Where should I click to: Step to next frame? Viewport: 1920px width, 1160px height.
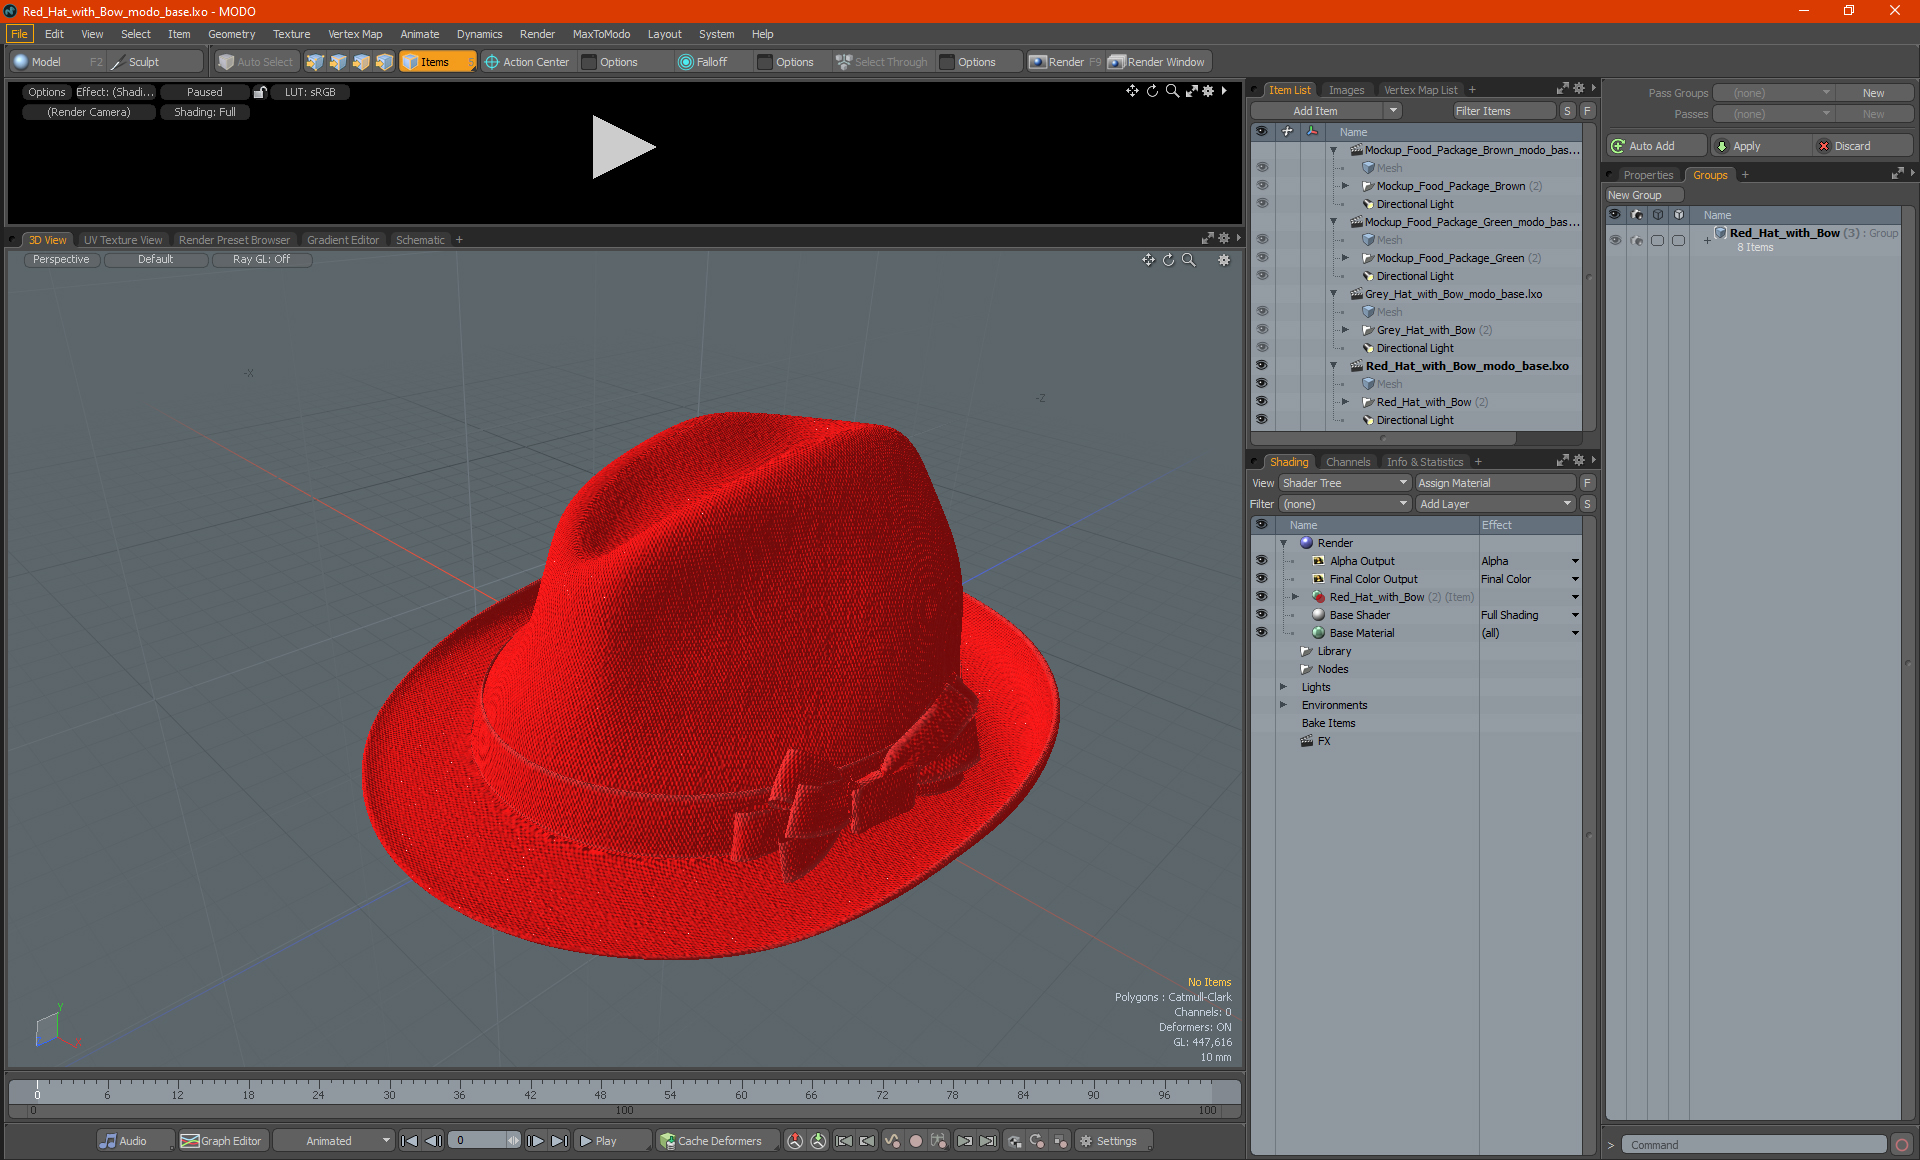[x=535, y=1141]
